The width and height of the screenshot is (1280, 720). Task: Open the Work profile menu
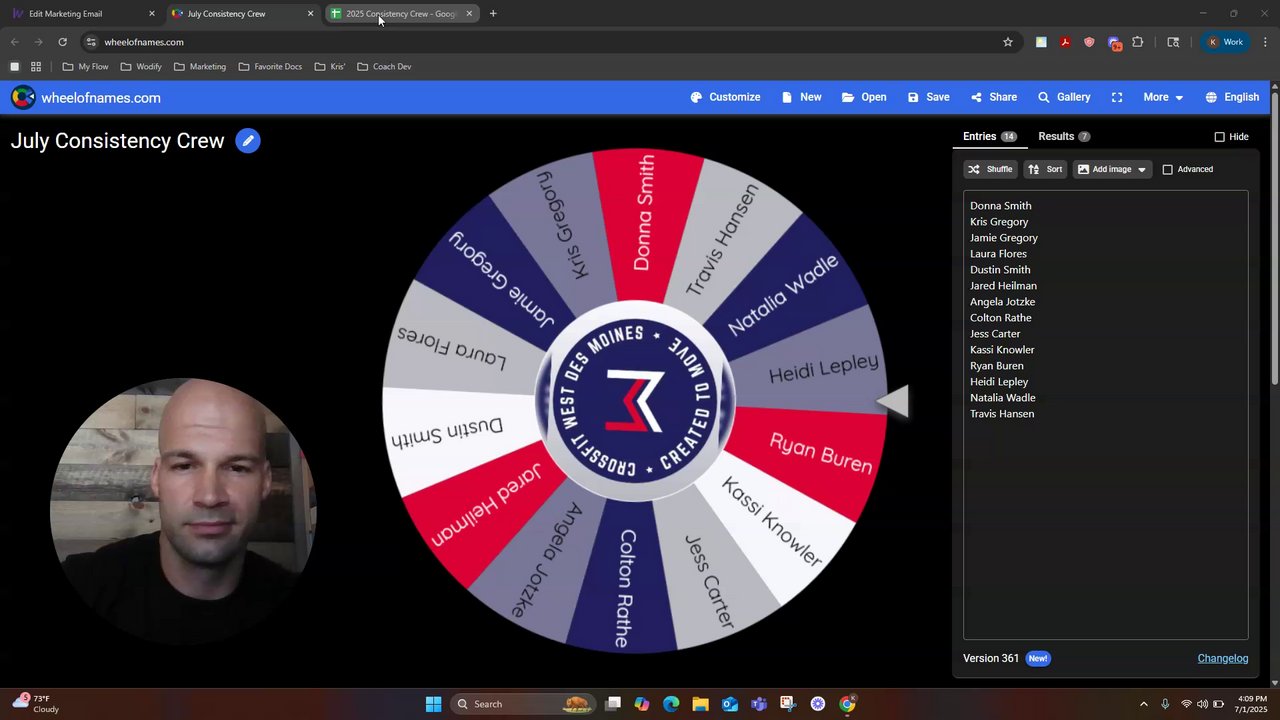click(x=1226, y=42)
